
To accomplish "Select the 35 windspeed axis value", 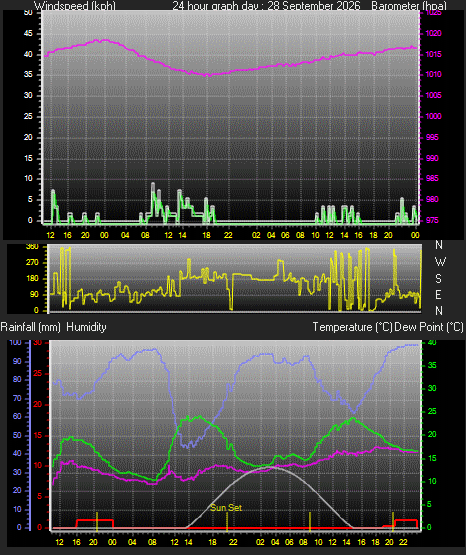I will tap(28, 74).
